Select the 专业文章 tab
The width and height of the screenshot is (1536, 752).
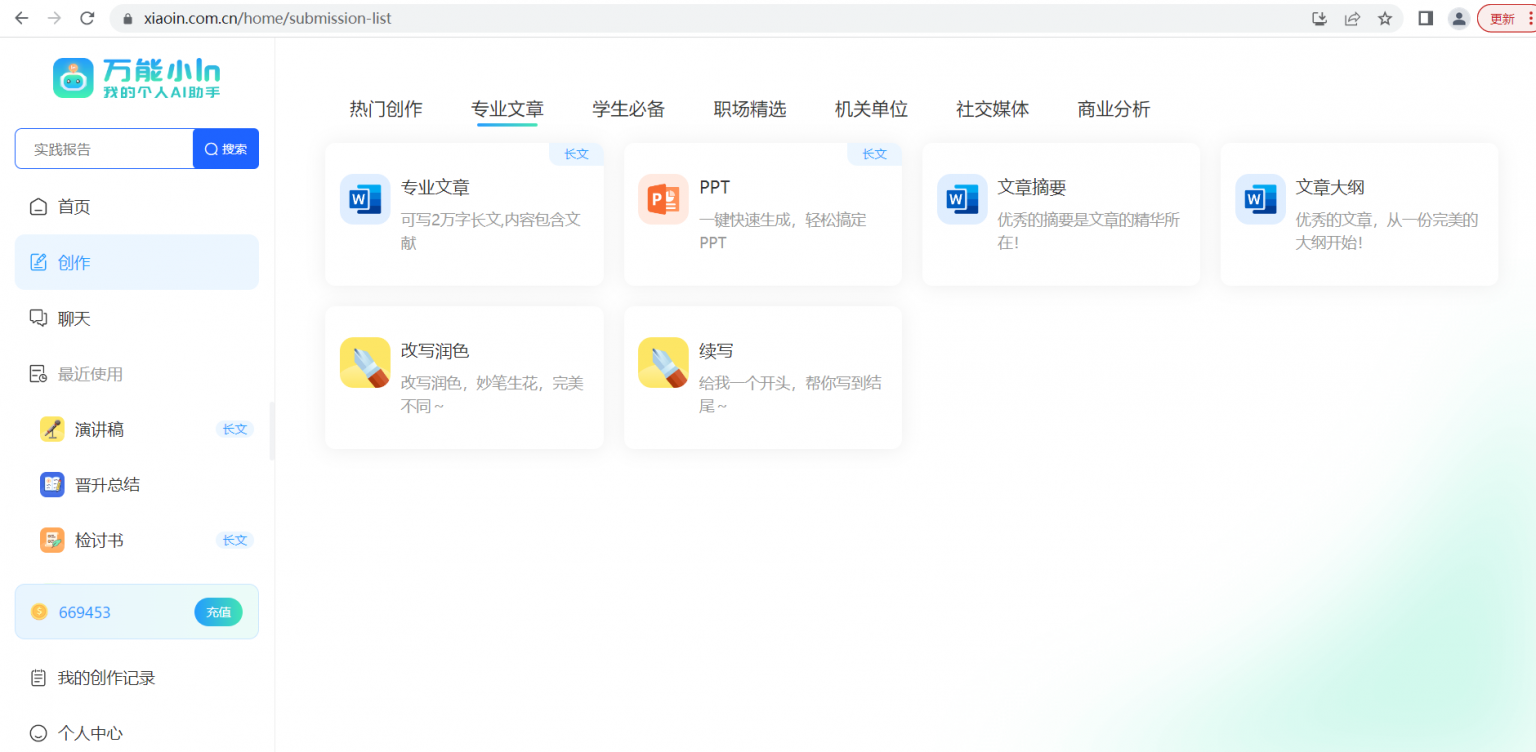pos(507,109)
